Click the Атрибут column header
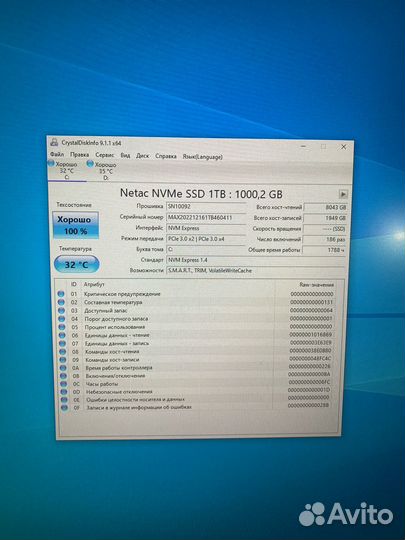Image resolution: width=405 pixels, height=540 pixels. [x=94, y=284]
